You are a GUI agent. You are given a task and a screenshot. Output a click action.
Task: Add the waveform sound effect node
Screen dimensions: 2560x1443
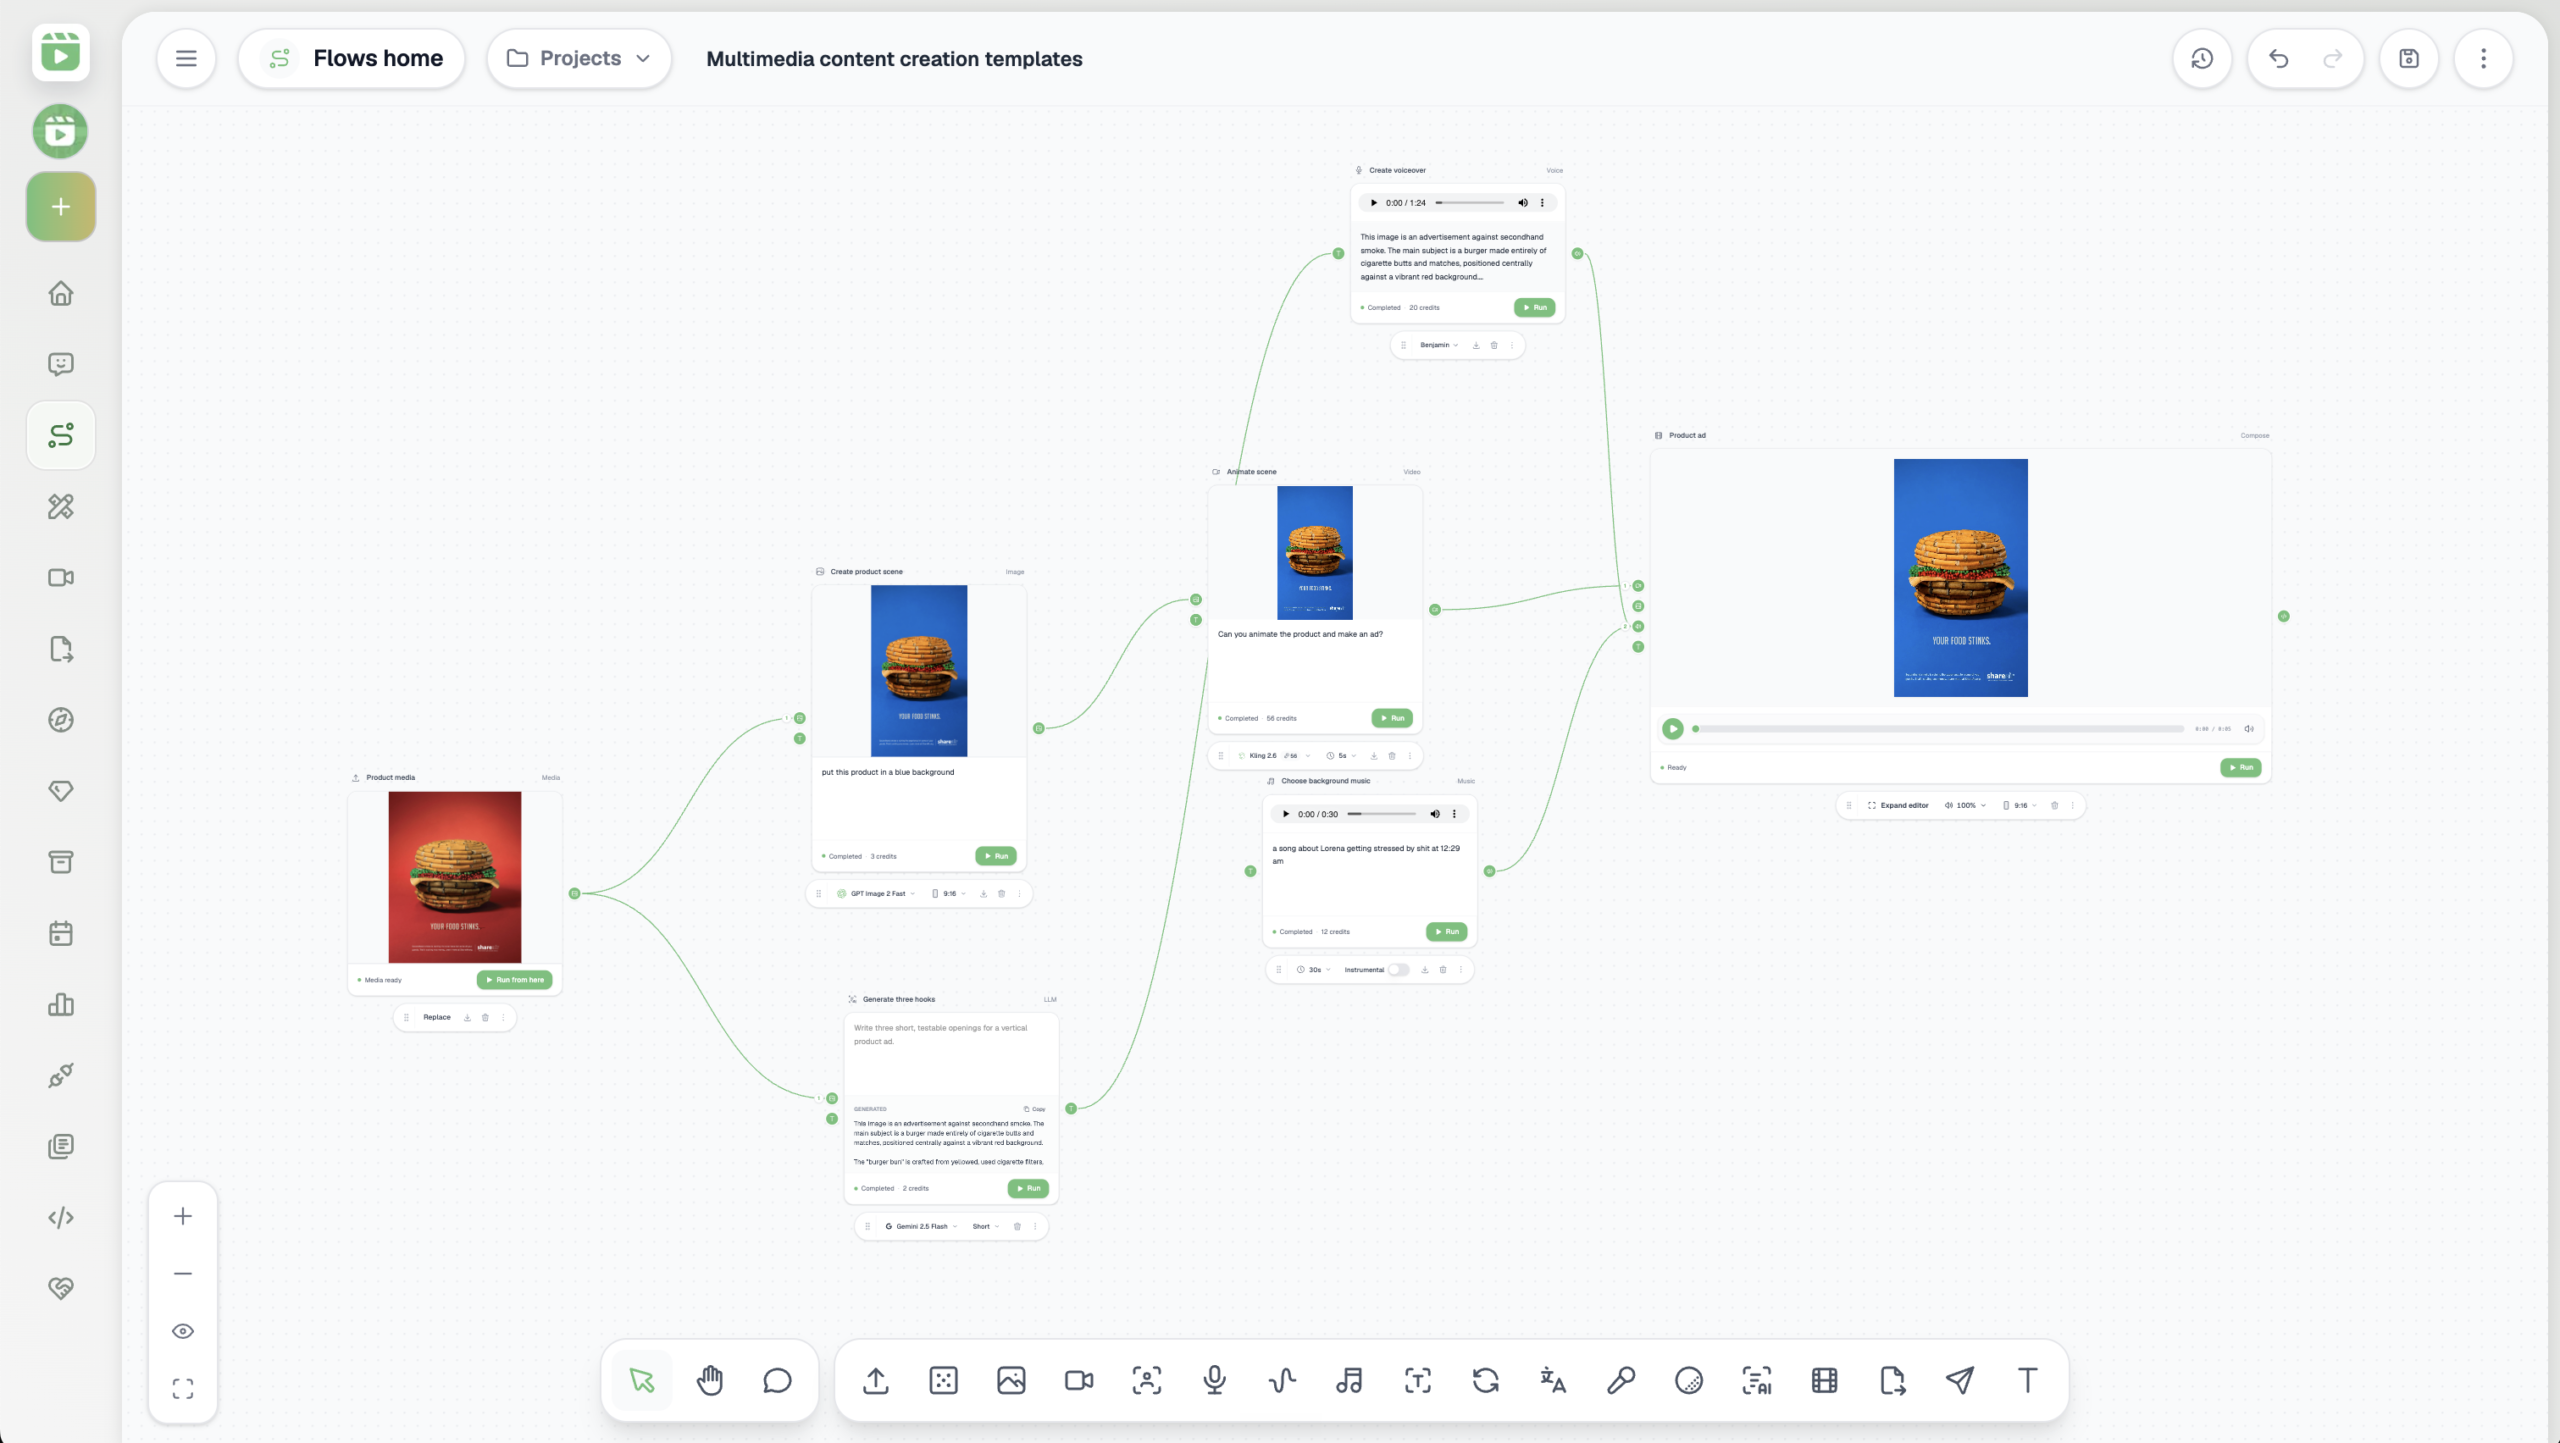click(1282, 1381)
